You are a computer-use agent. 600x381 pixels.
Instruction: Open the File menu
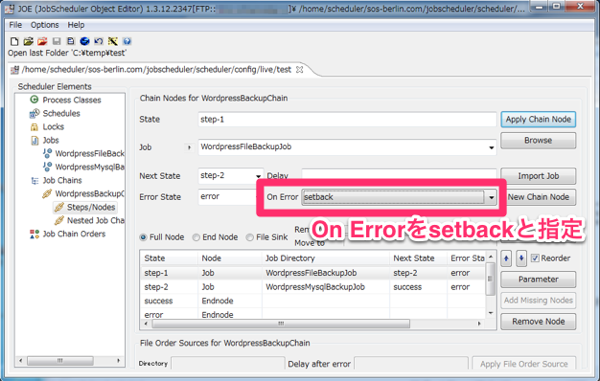(x=15, y=25)
